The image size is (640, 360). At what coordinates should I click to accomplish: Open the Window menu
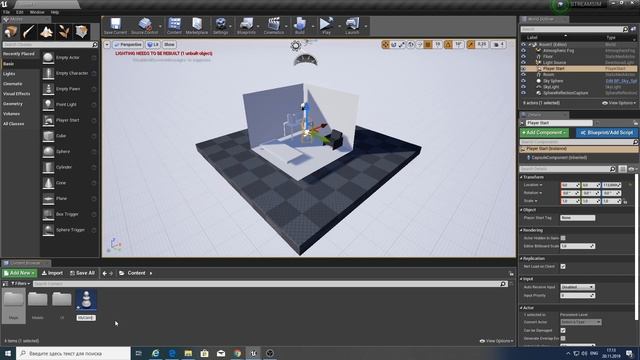37,12
